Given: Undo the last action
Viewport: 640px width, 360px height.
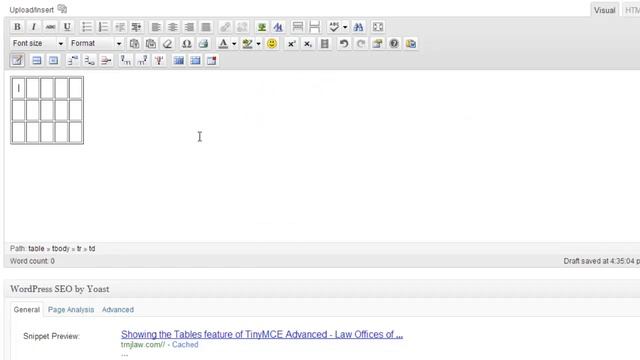Looking at the screenshot, I should pyautogui.click(x=344, y=44).
